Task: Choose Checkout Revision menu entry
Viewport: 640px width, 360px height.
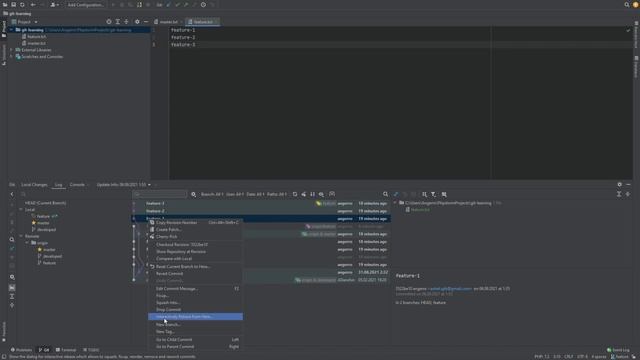Action: 195,244
